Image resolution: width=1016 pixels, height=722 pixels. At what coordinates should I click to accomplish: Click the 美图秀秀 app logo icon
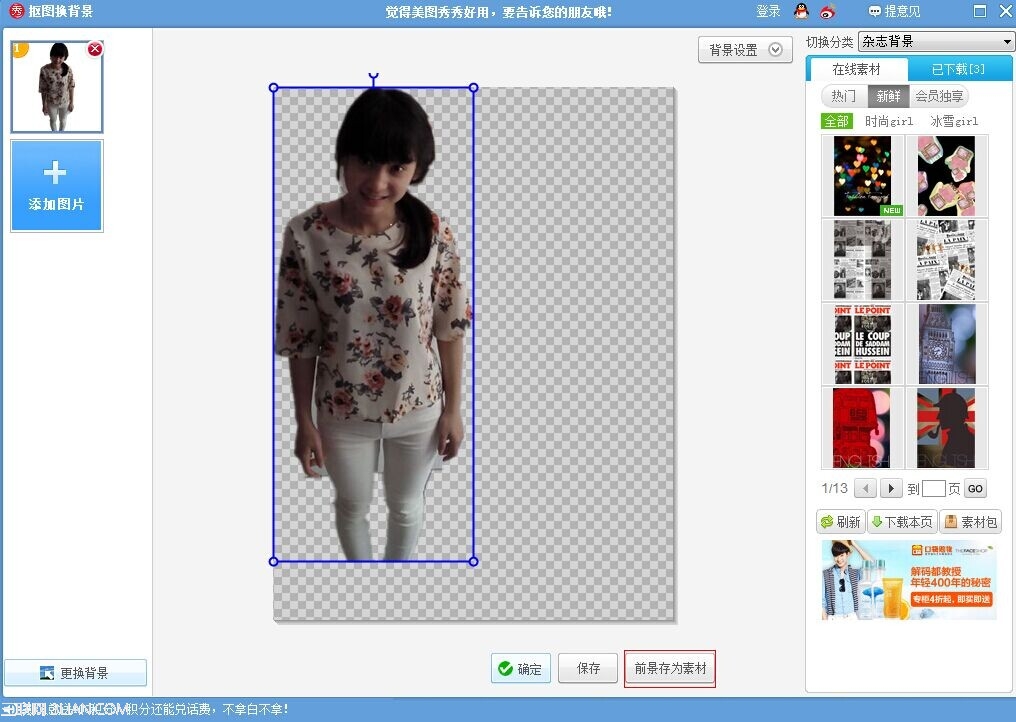click(16, 11)
